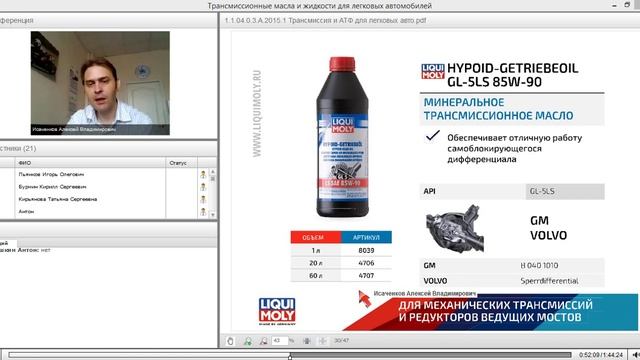Click the PDF document title tab
This screenshot has width=640, height=360.
(325, 20)
